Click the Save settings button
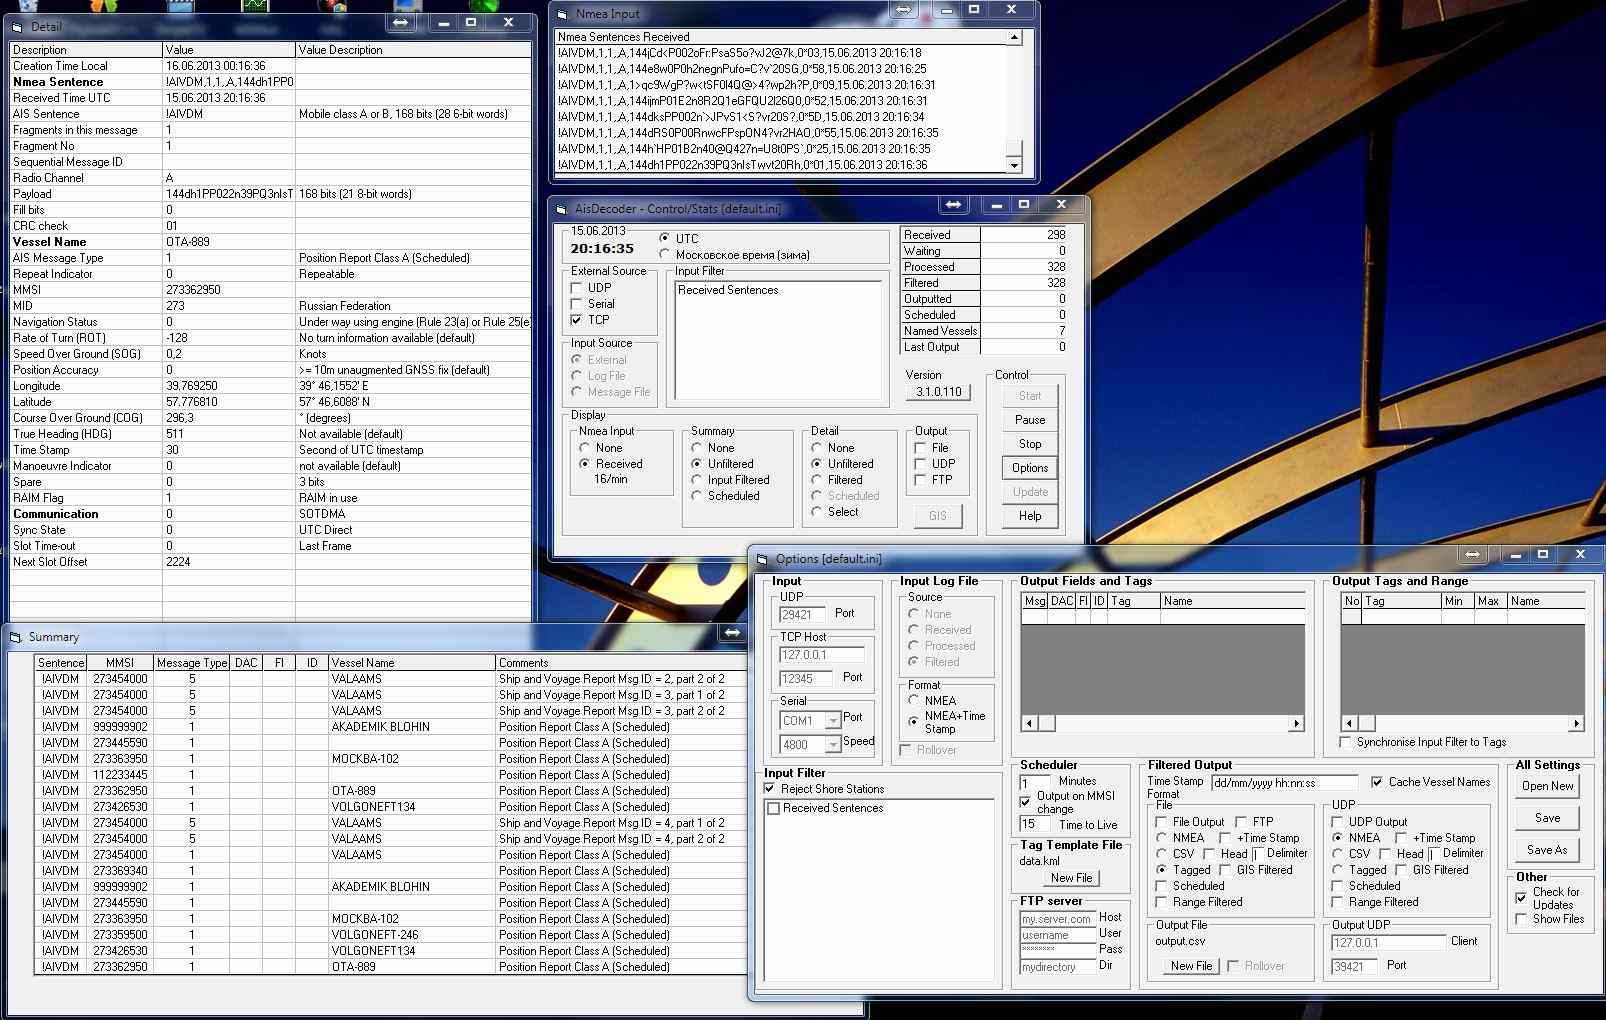This screenshot has width=1606, height=1020. pos(1548,818)
